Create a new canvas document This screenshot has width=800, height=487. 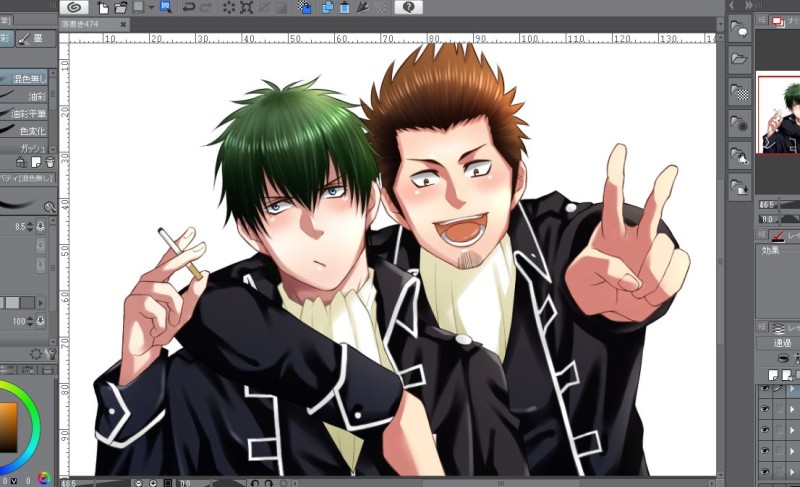pos(104,7)
